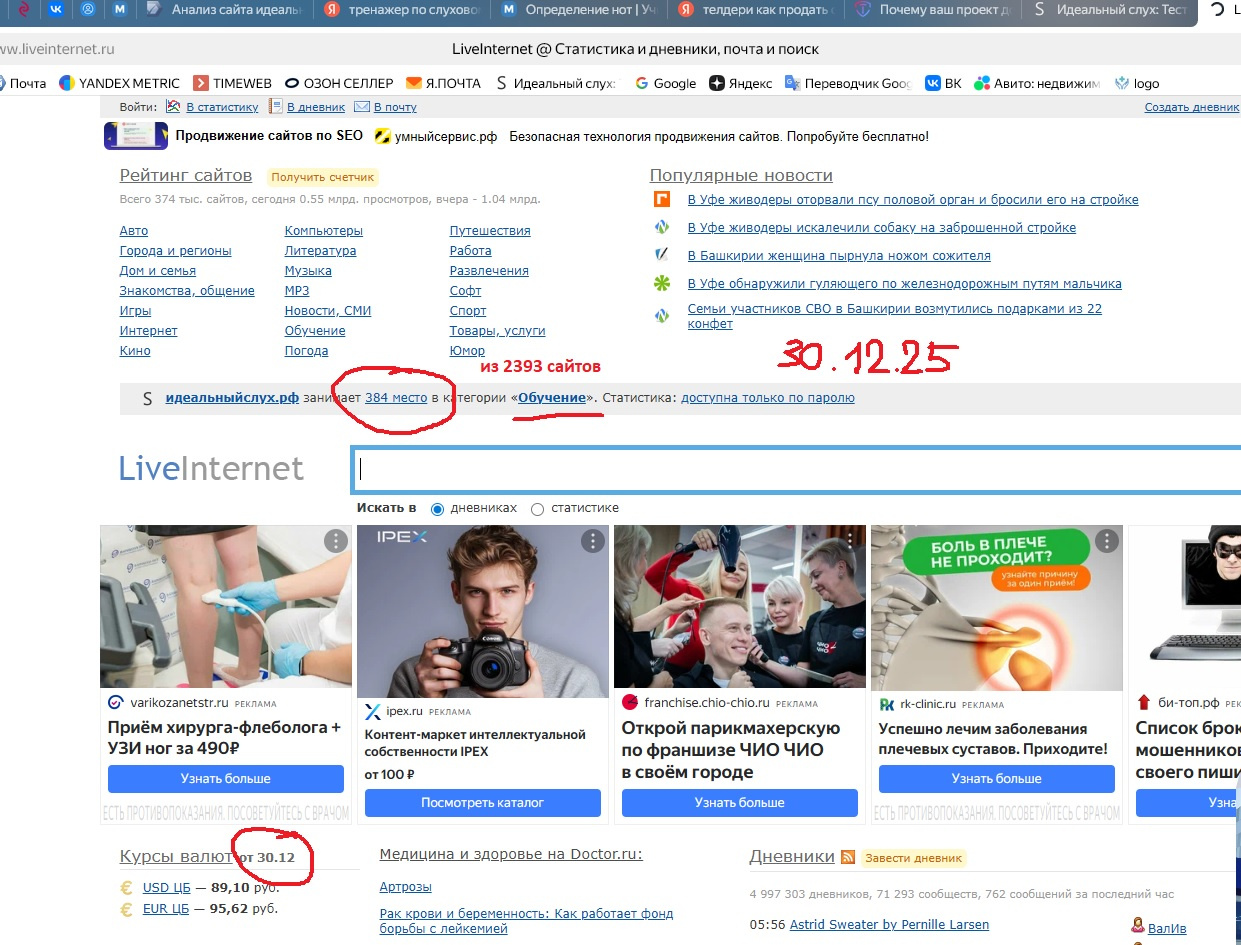This screenshot has width=1241, height=945.
Task: Click the hairdresser franchise photo thumbnail
Action: click(x=740, y=606)
